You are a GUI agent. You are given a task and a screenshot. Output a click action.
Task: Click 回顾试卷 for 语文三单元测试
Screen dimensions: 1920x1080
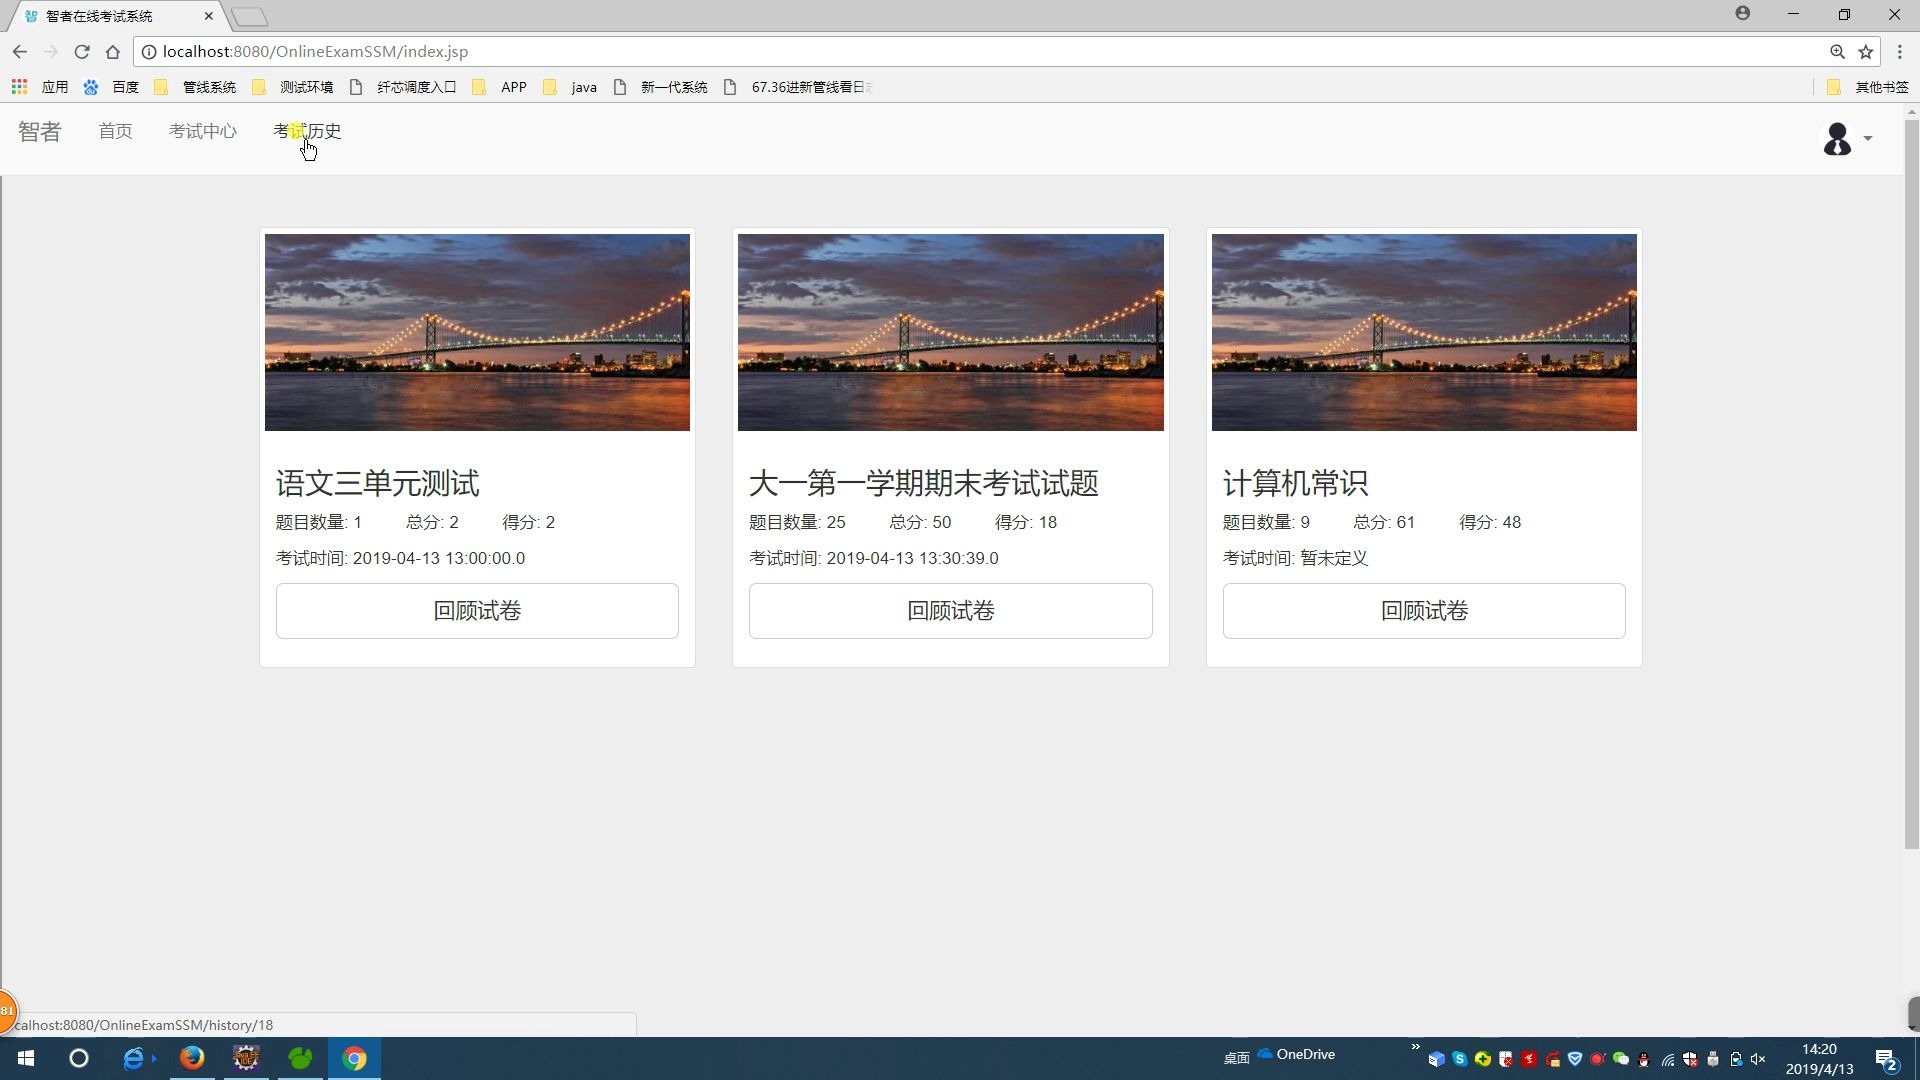point(477,611)
